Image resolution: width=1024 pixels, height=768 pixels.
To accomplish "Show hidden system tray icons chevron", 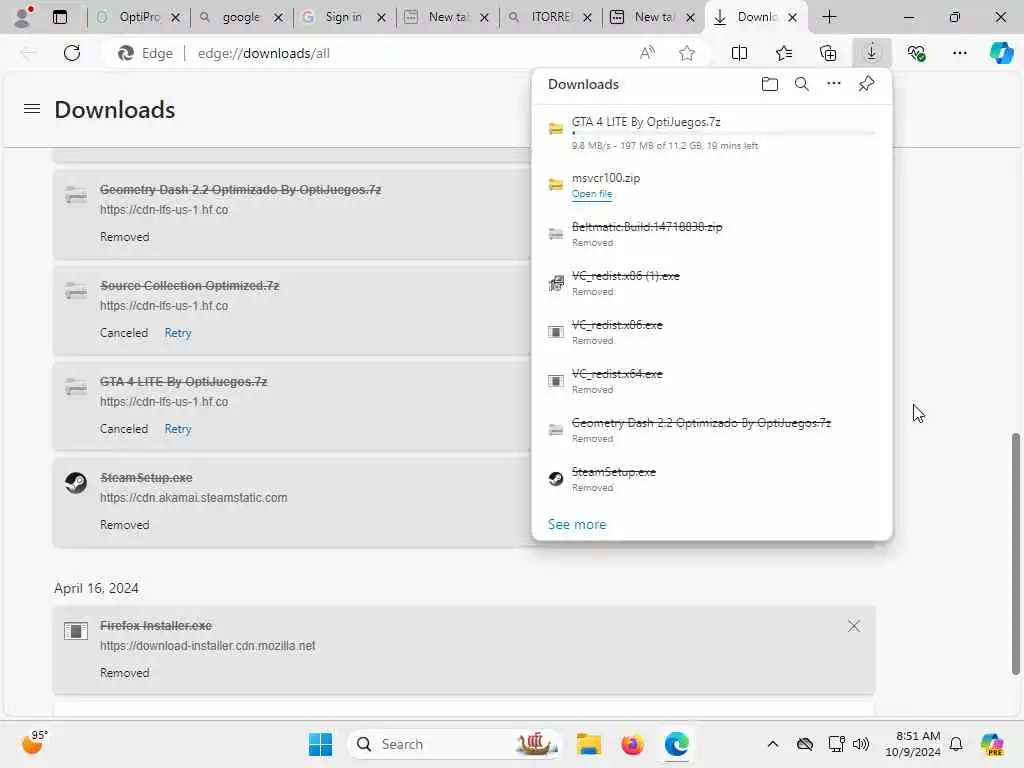I will [773, 744].
